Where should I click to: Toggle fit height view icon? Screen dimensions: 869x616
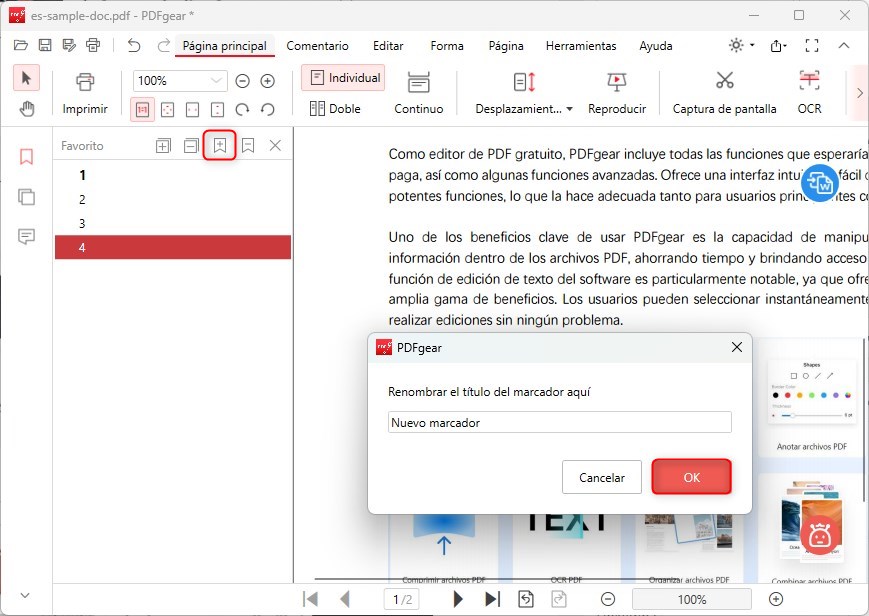click(x=217, y=110)
